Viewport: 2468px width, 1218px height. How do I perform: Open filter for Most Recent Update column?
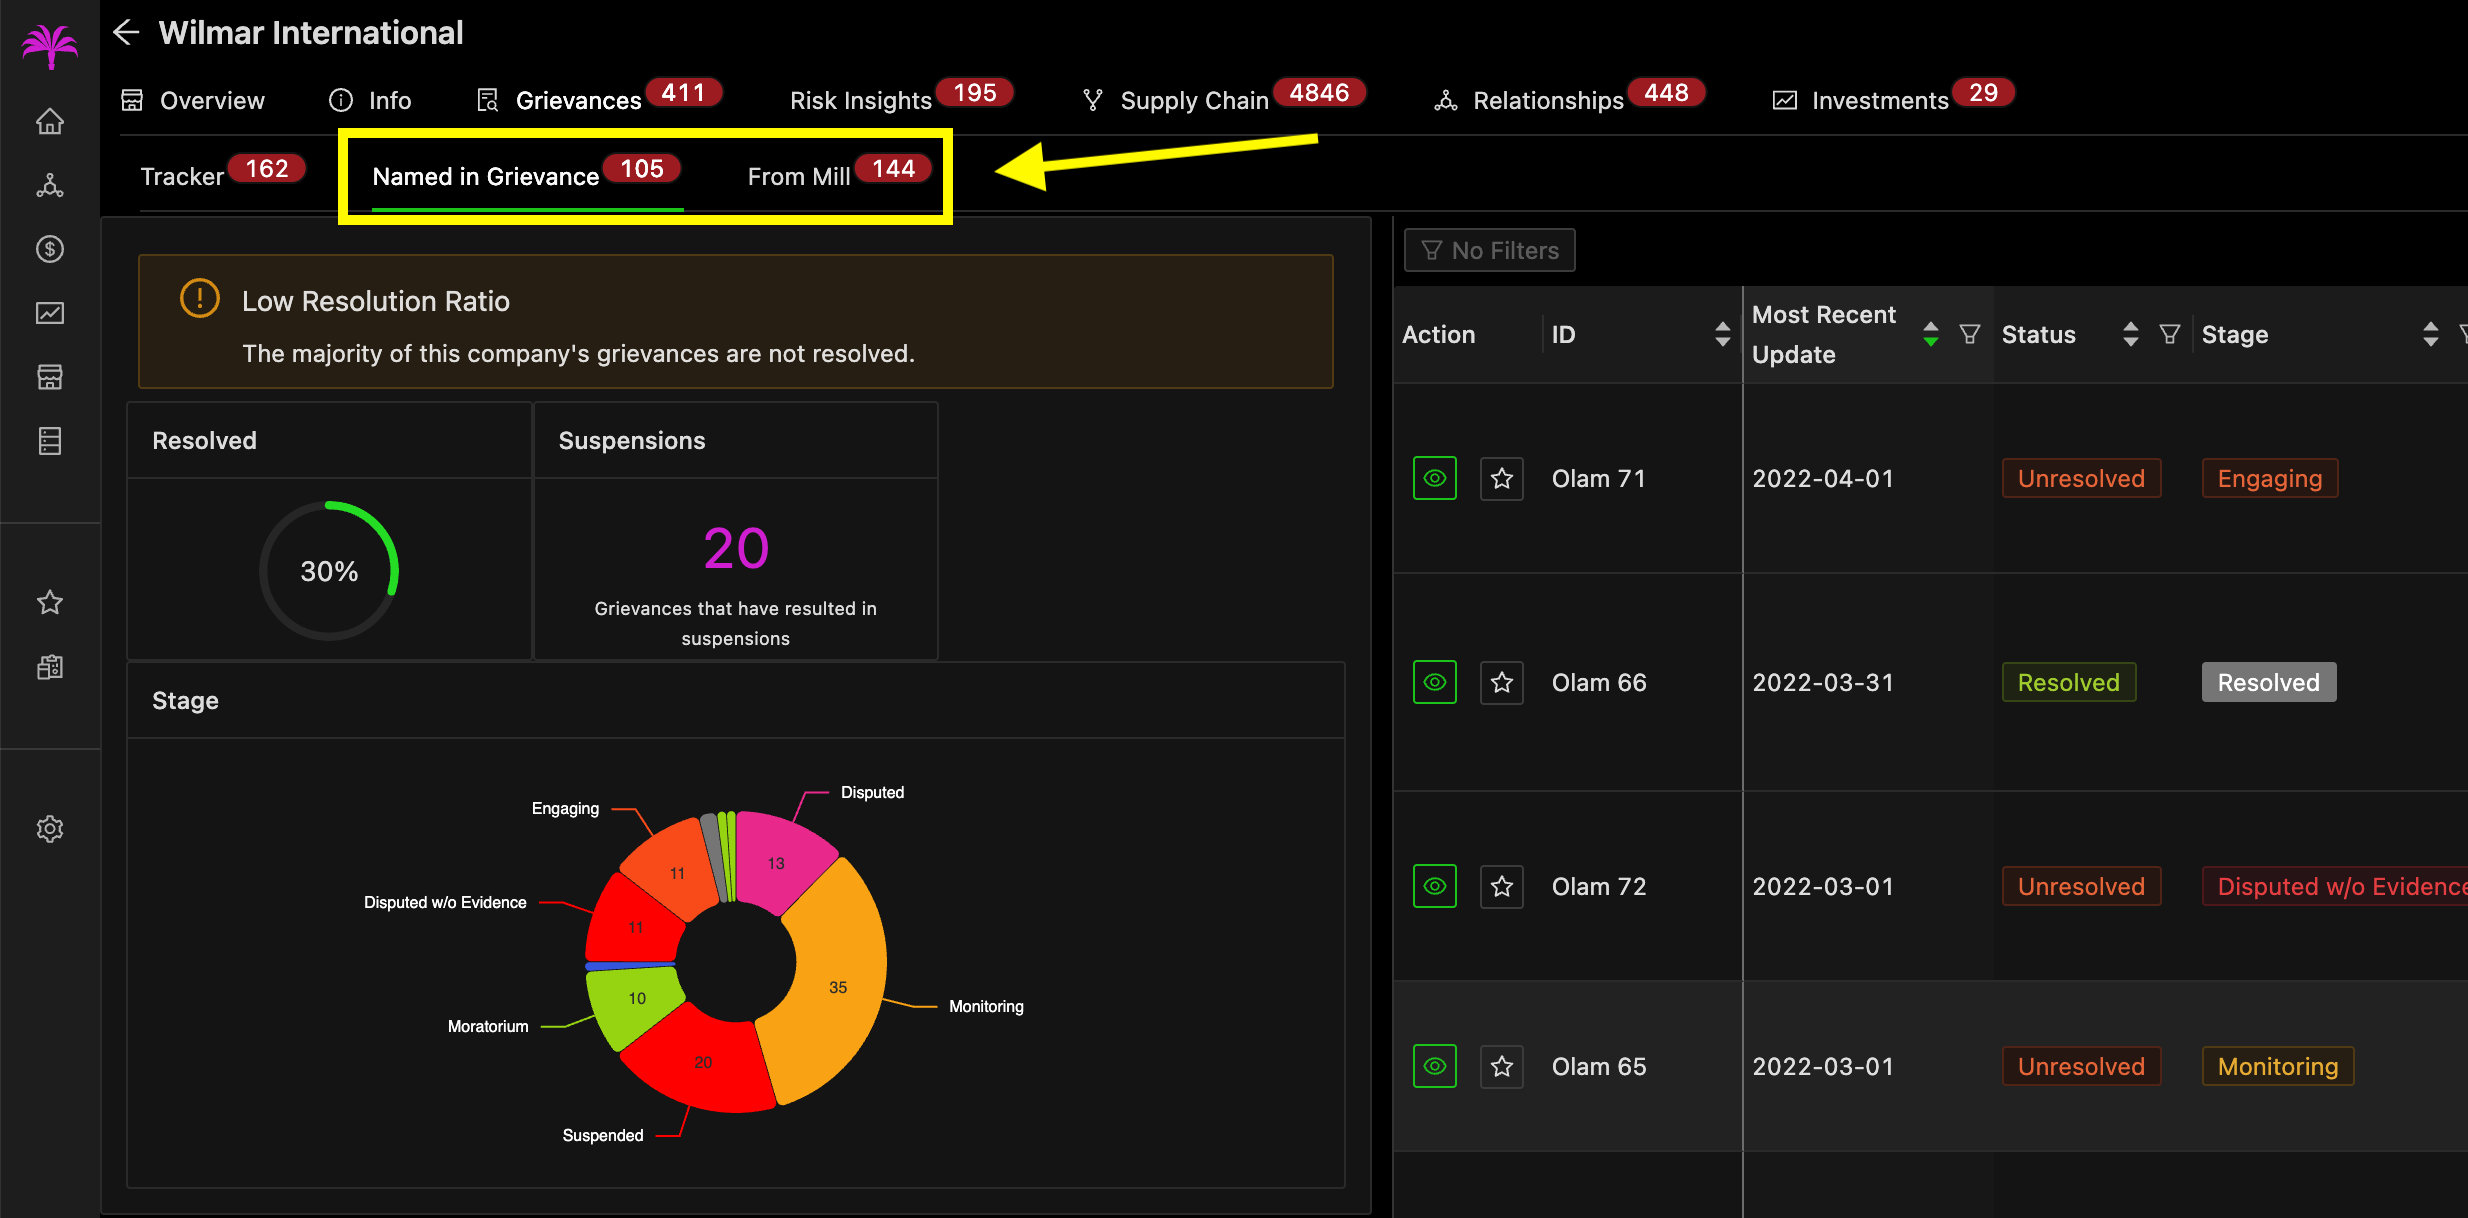tap(1970, 334)
